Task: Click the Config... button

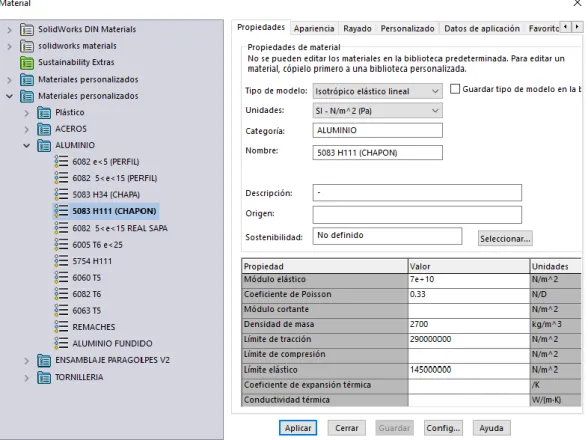Action: [x=443, y=428]
